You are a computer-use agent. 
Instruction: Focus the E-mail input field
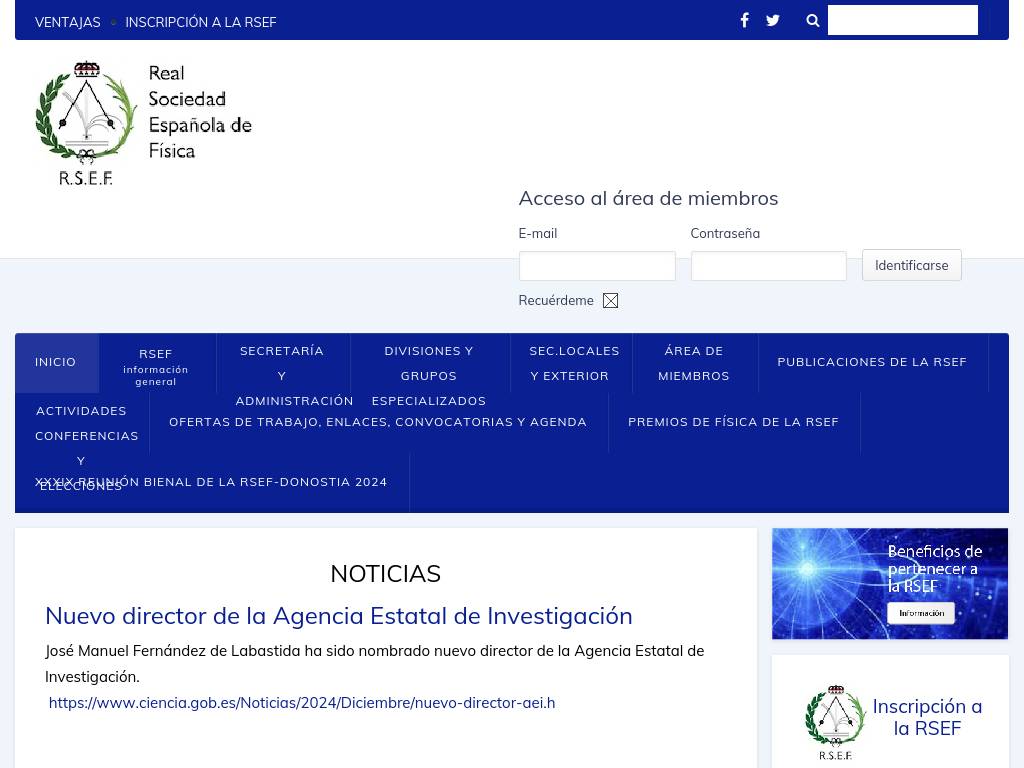coord(597,266)
